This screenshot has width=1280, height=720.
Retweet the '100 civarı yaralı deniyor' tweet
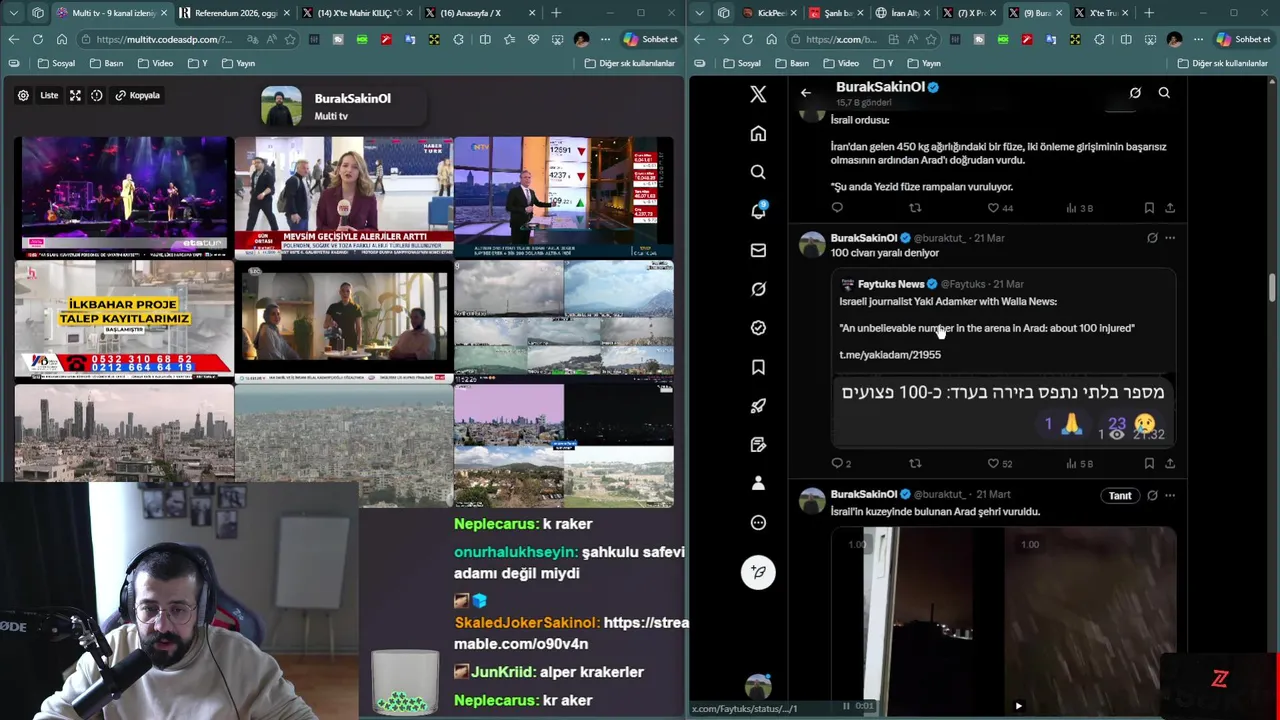coord(914,463)
